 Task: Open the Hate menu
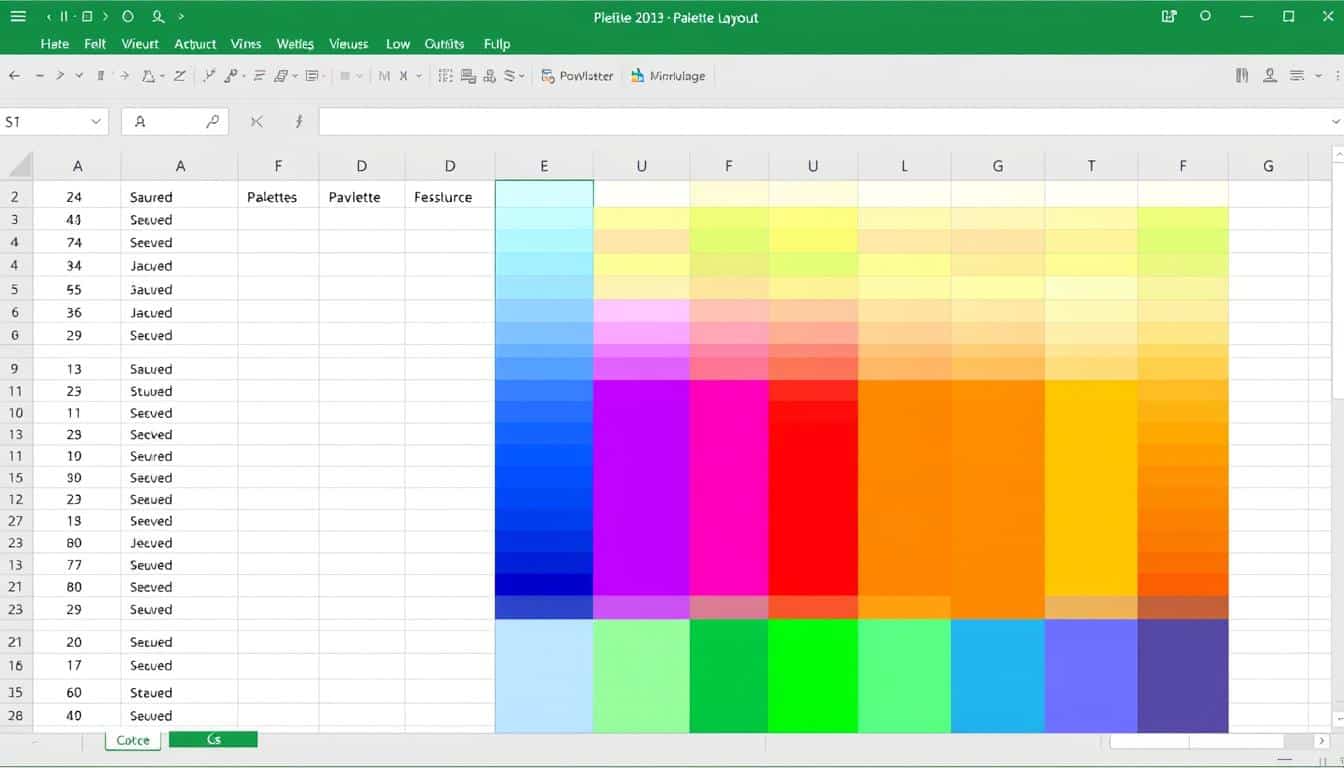55,44
